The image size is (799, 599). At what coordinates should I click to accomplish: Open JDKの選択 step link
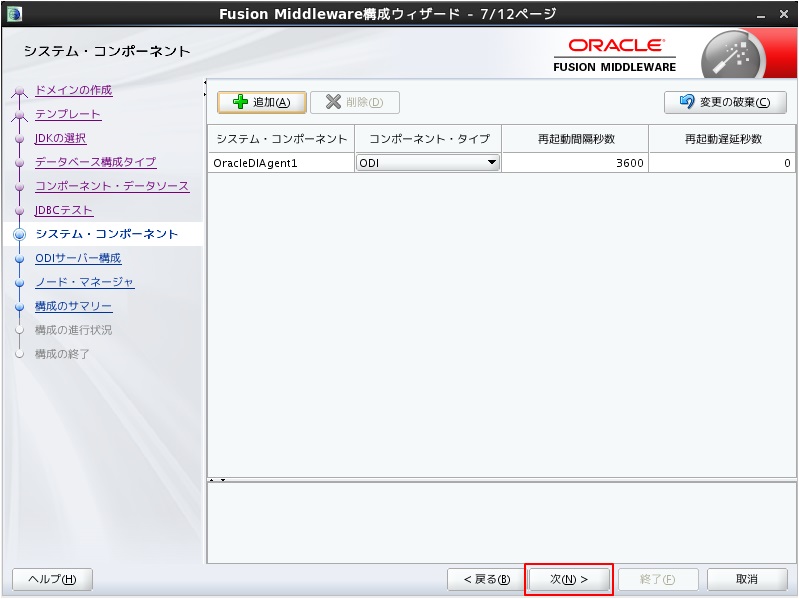click(x=60, y=138)
